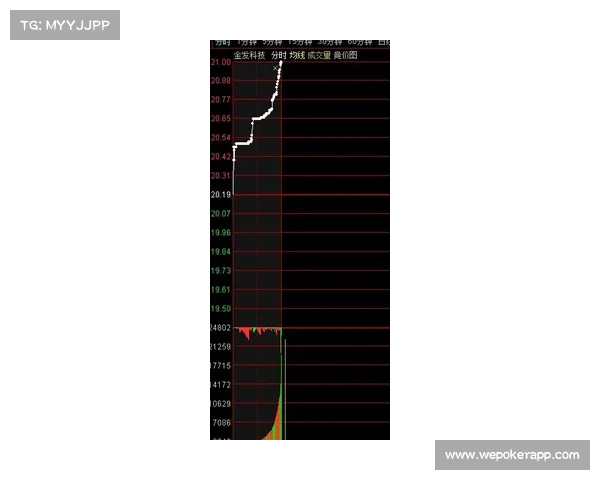Open the 15分钟 chart tab
This screenshot has width=600, height=480.
tap(300, 42)
